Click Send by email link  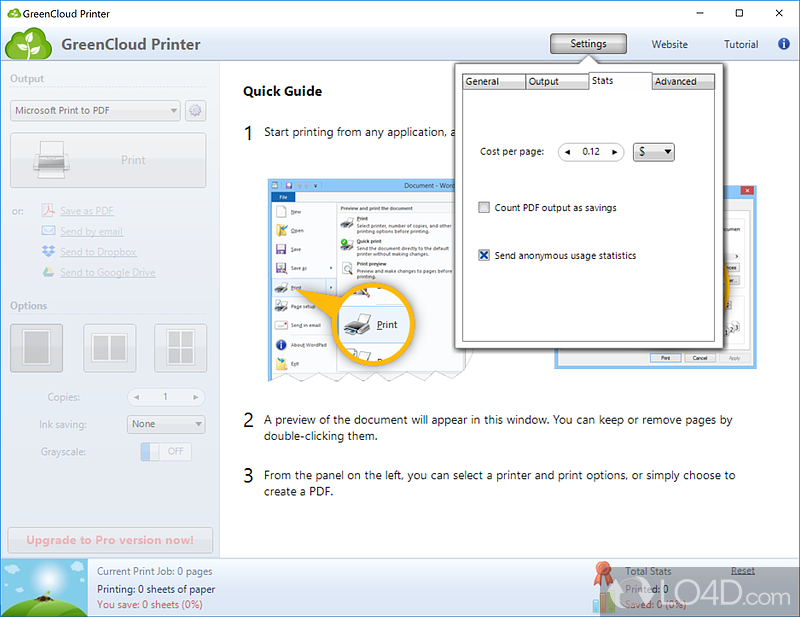tap(91, 231)
